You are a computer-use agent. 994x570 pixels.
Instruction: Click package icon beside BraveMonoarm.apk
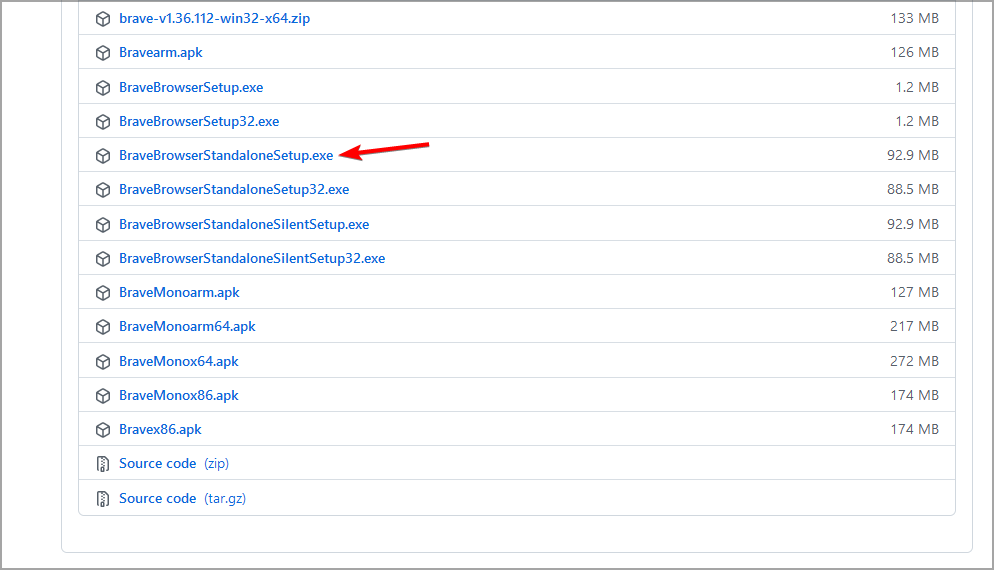pyautogui.click(x=103, y=293)
